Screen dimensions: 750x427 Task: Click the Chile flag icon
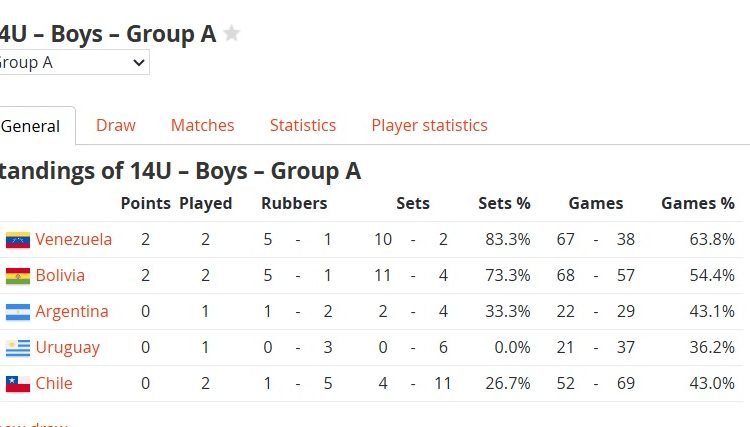[x=18, y=384]
